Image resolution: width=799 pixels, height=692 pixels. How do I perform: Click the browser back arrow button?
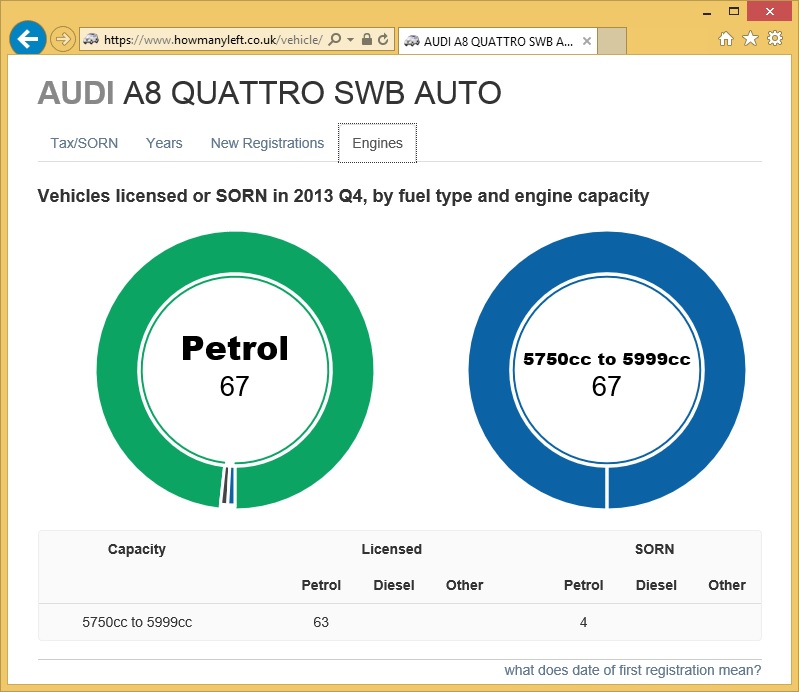coord(28,38)
